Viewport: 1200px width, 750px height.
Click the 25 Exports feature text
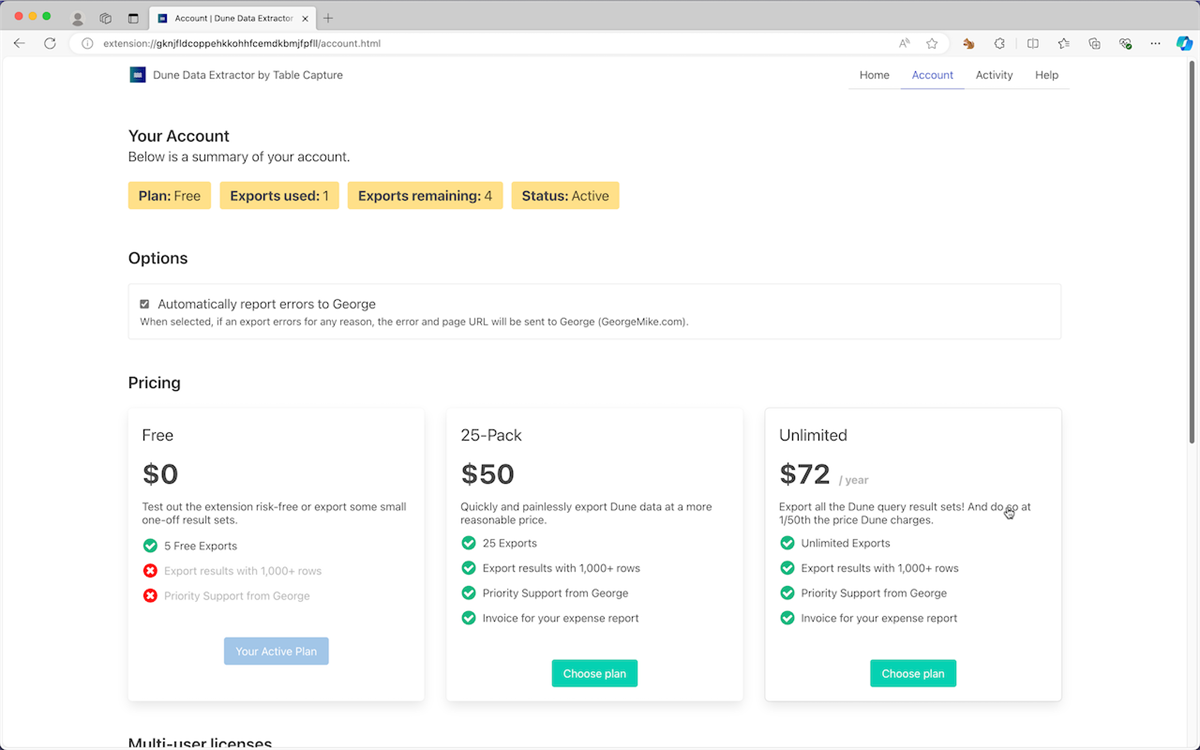[510, 543]
